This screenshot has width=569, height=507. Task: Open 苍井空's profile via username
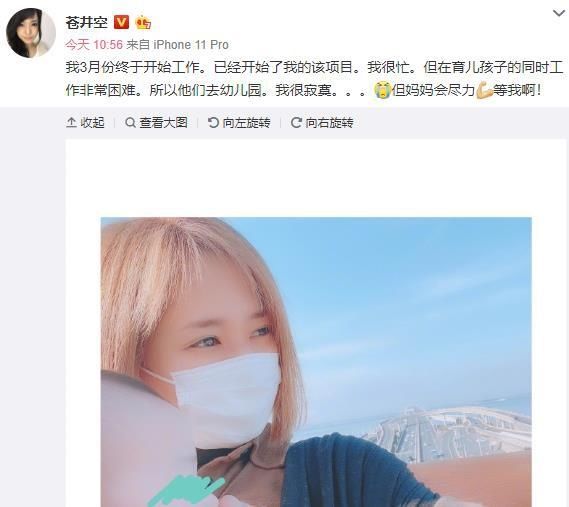(86, 23)
